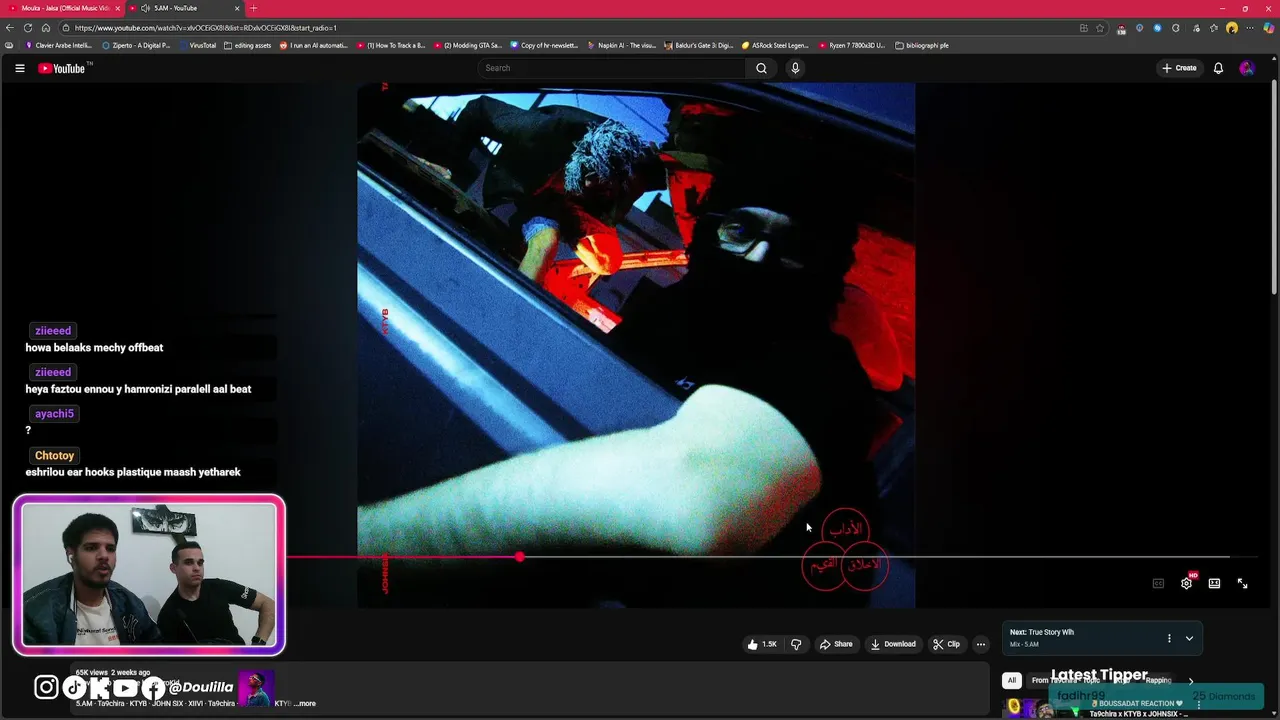
Task: Create a Clip of the video
Action: pos(946,644)
